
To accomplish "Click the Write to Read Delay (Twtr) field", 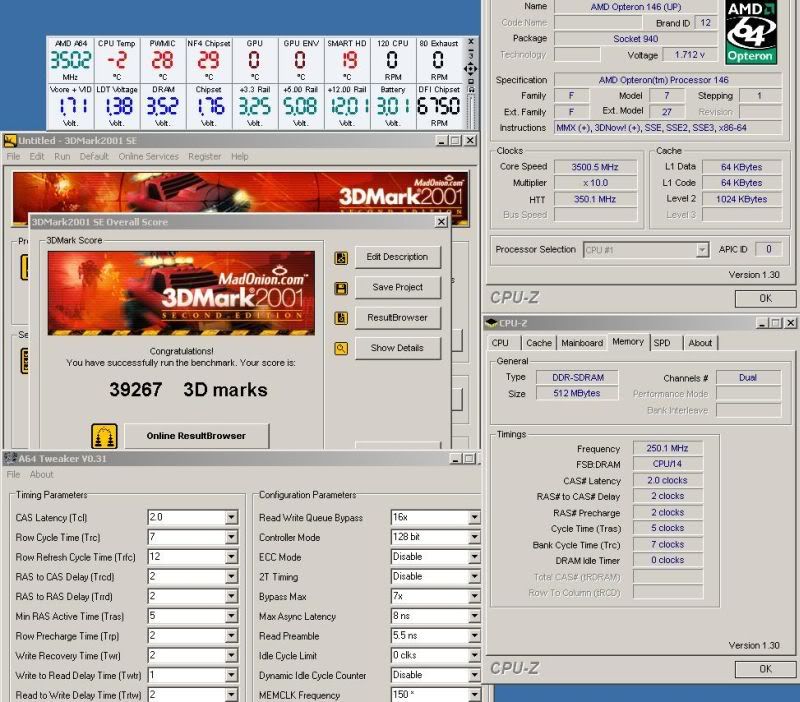I will click(x=192, y=675).
